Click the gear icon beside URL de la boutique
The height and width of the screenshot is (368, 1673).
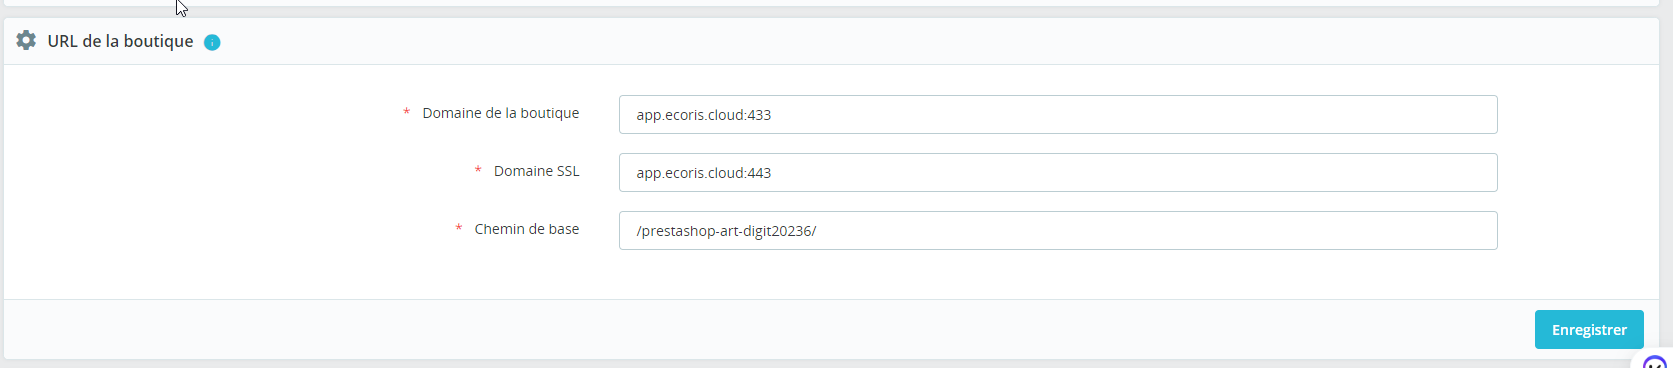(x=26, y=40)
